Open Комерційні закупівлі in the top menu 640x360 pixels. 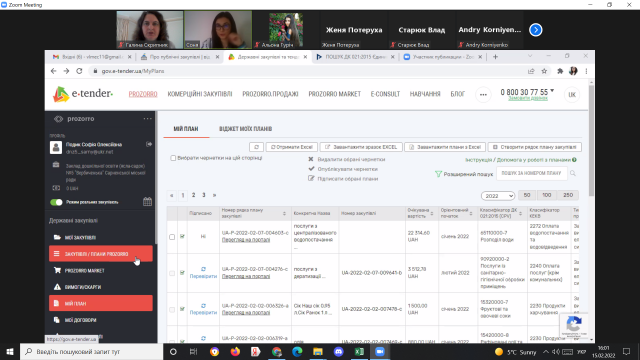coord(200,94)
